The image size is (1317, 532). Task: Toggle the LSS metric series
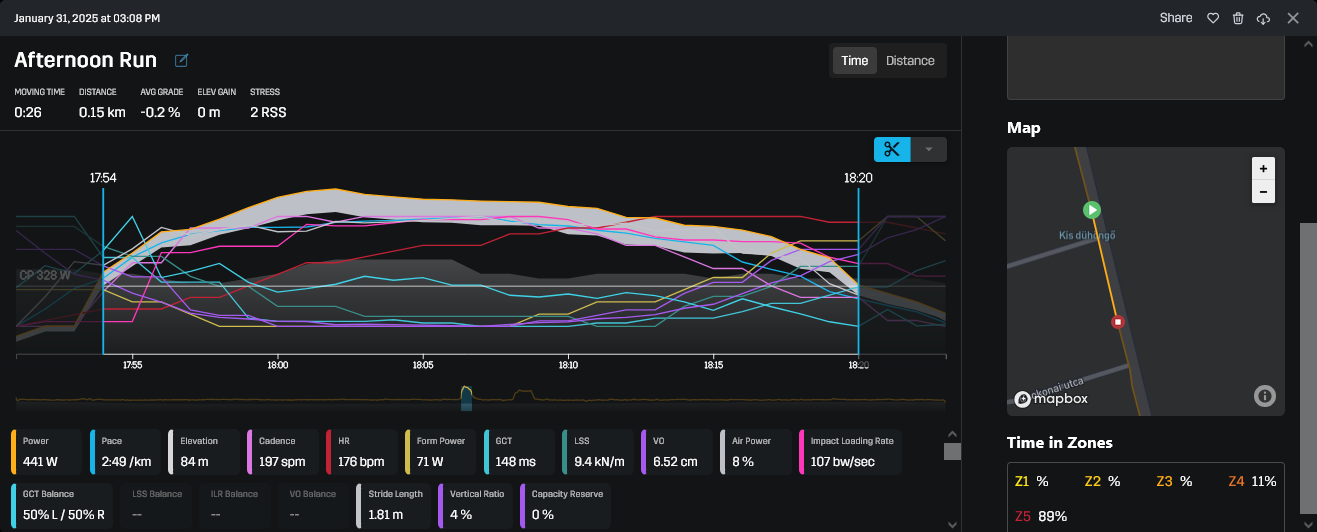598,452
